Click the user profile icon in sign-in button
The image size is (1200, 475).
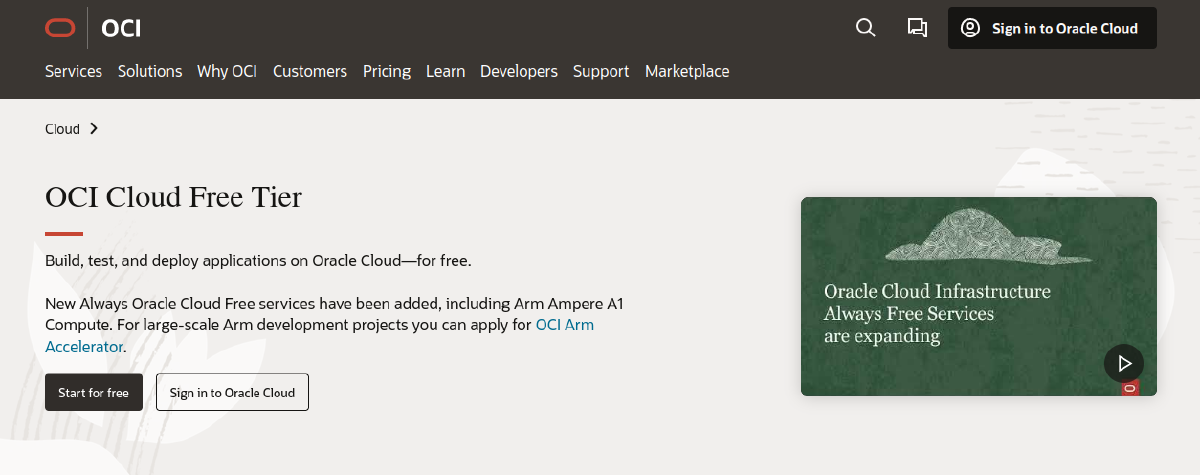(x=970, y=28)
